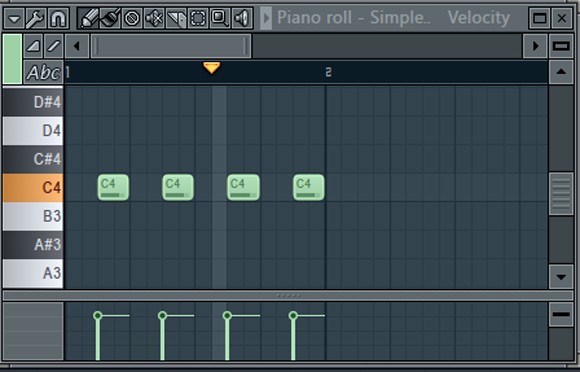Image resolution: width=580 pixels, height=372 pixels.
Task: Toggle the portamento triangle button
Action: coord(33,46)
